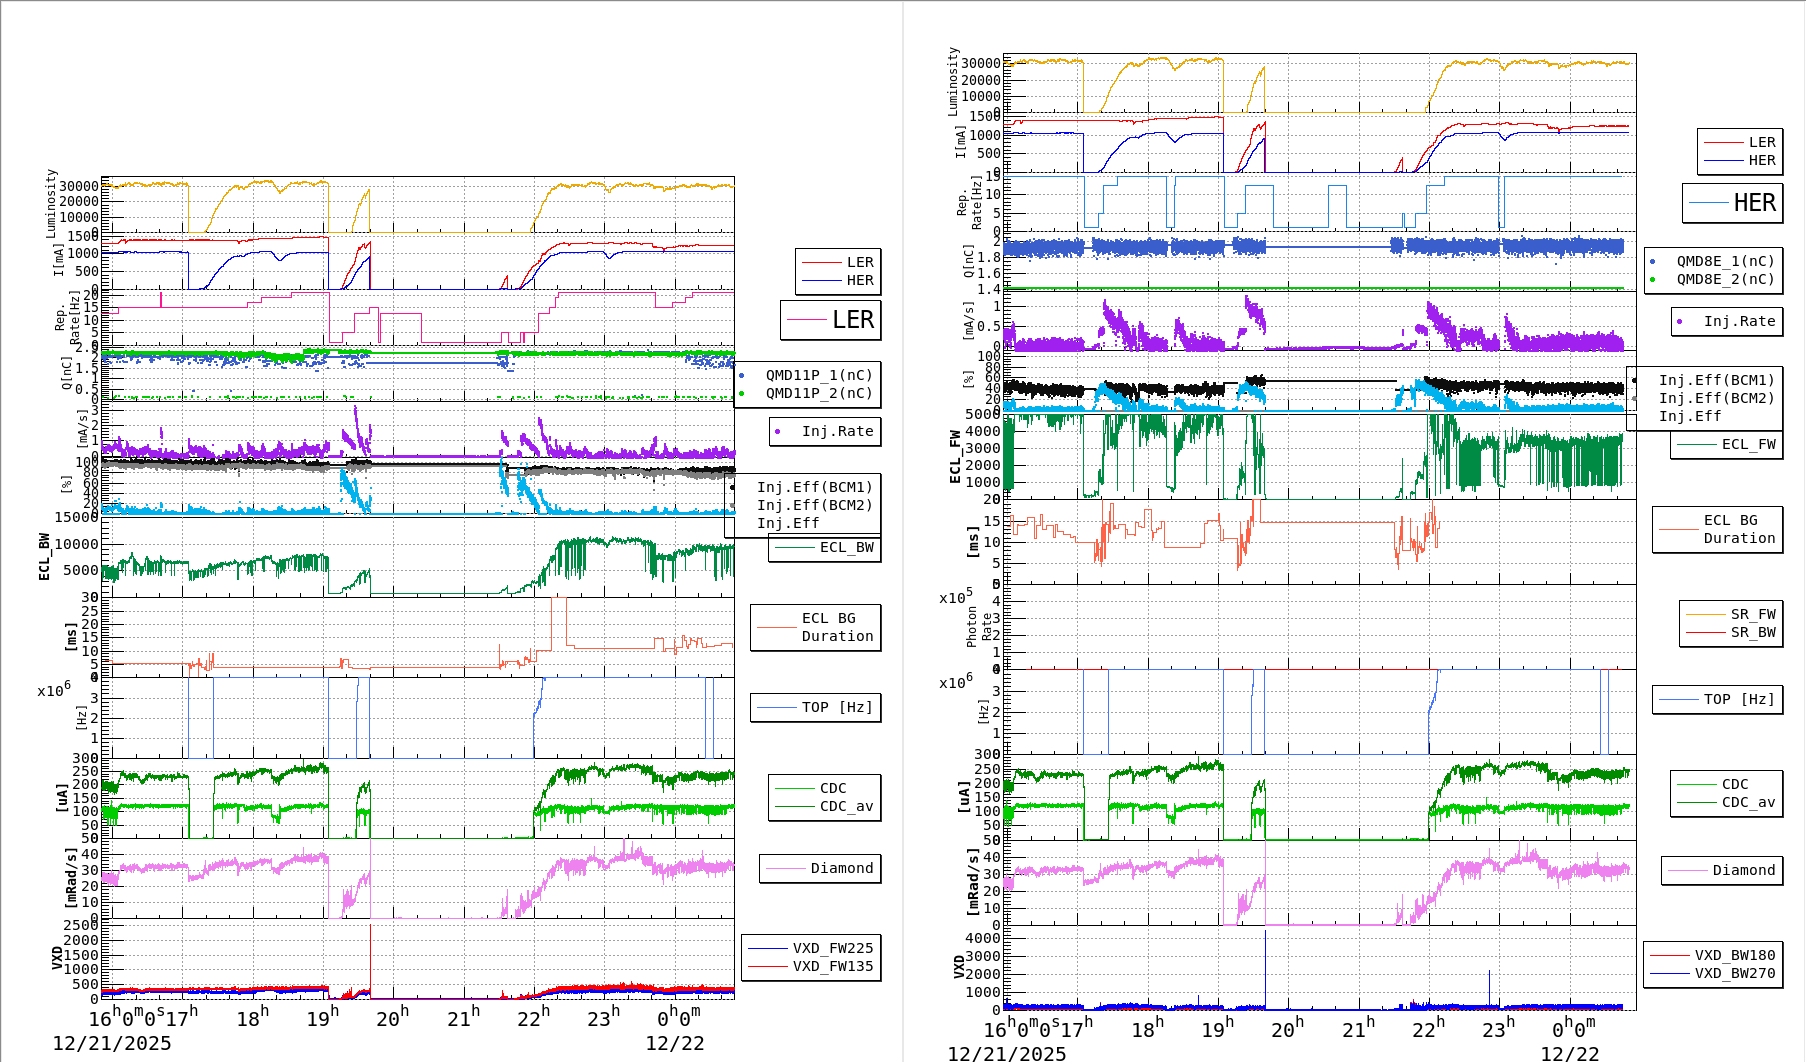This screenshot has height=1062, width=1806.
Task: Click the large HER title box
Action: (1732, 203)
